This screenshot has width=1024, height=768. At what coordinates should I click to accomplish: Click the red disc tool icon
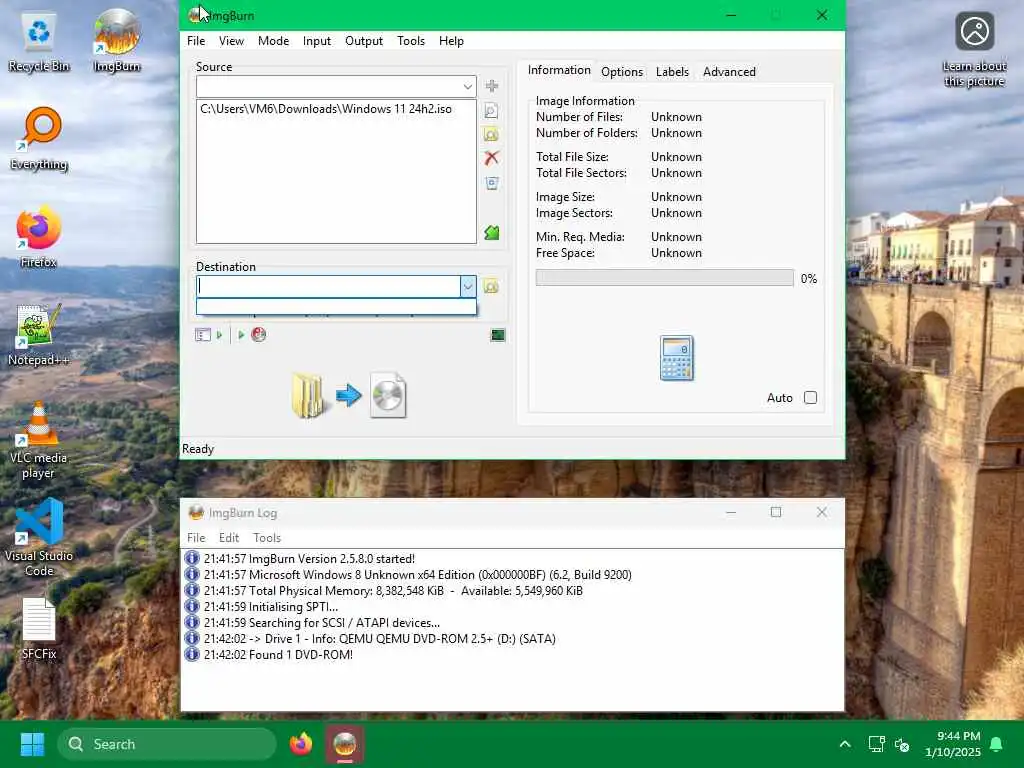tap(259, 335)
